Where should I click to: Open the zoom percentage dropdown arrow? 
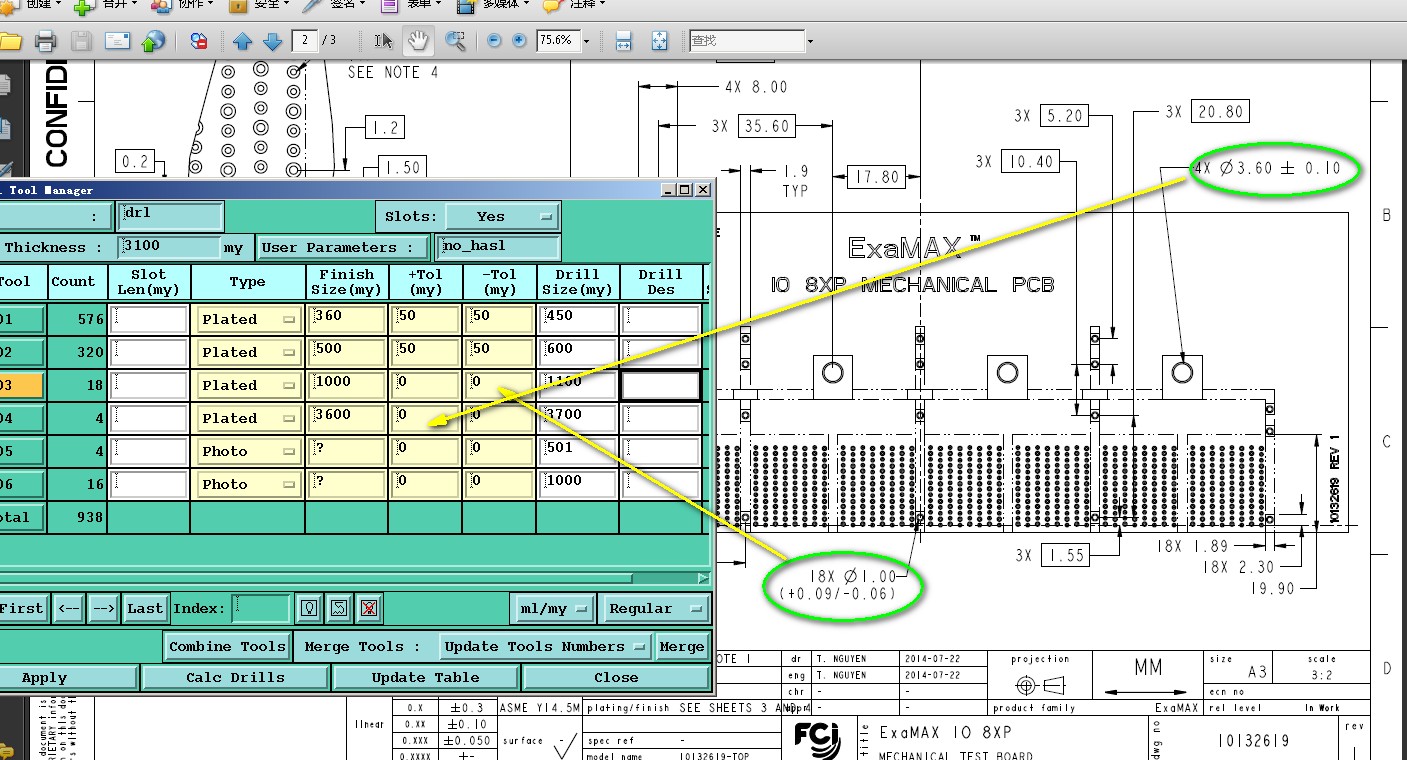tap(586, 41)
